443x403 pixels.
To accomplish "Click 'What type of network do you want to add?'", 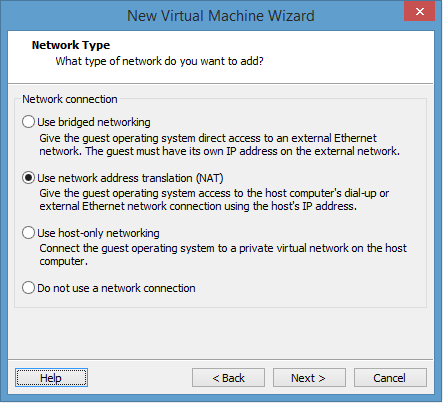I will 159,61.
